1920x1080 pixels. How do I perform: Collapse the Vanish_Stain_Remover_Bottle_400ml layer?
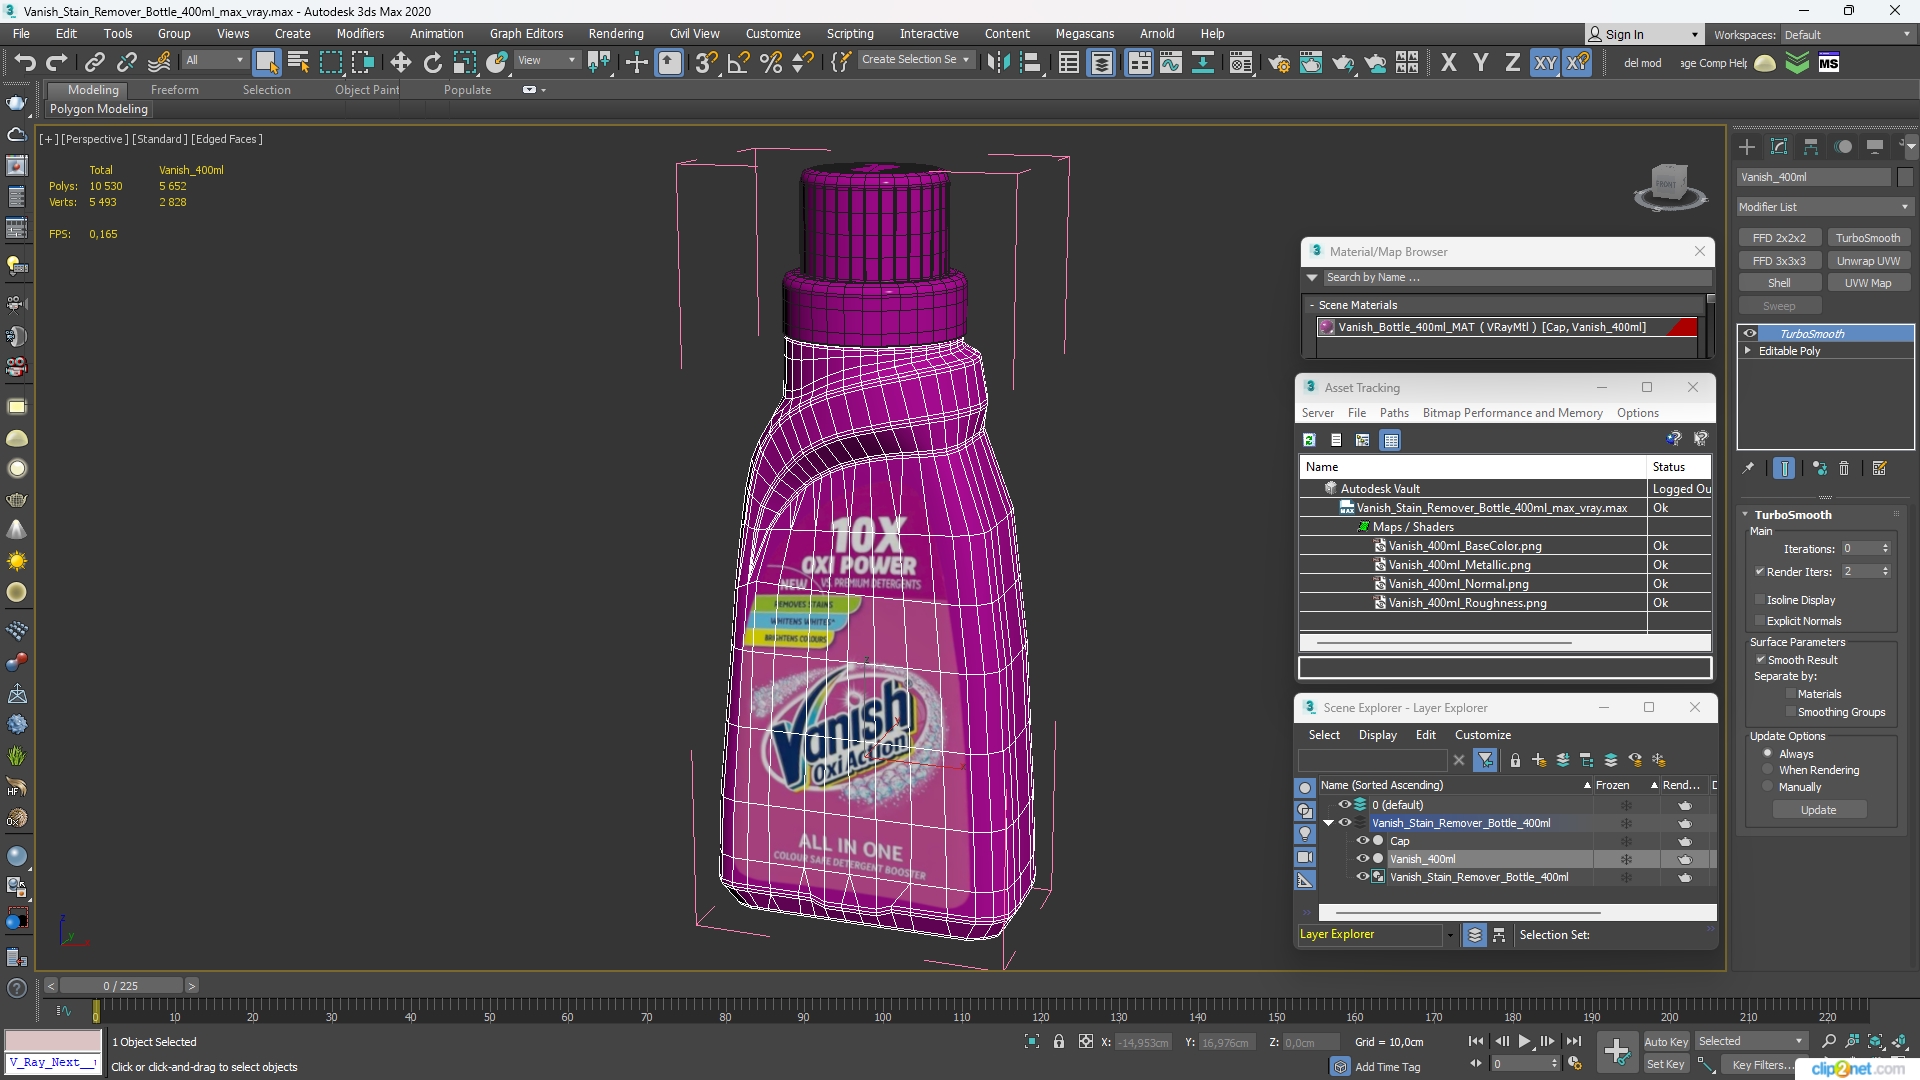[1329, 823]
